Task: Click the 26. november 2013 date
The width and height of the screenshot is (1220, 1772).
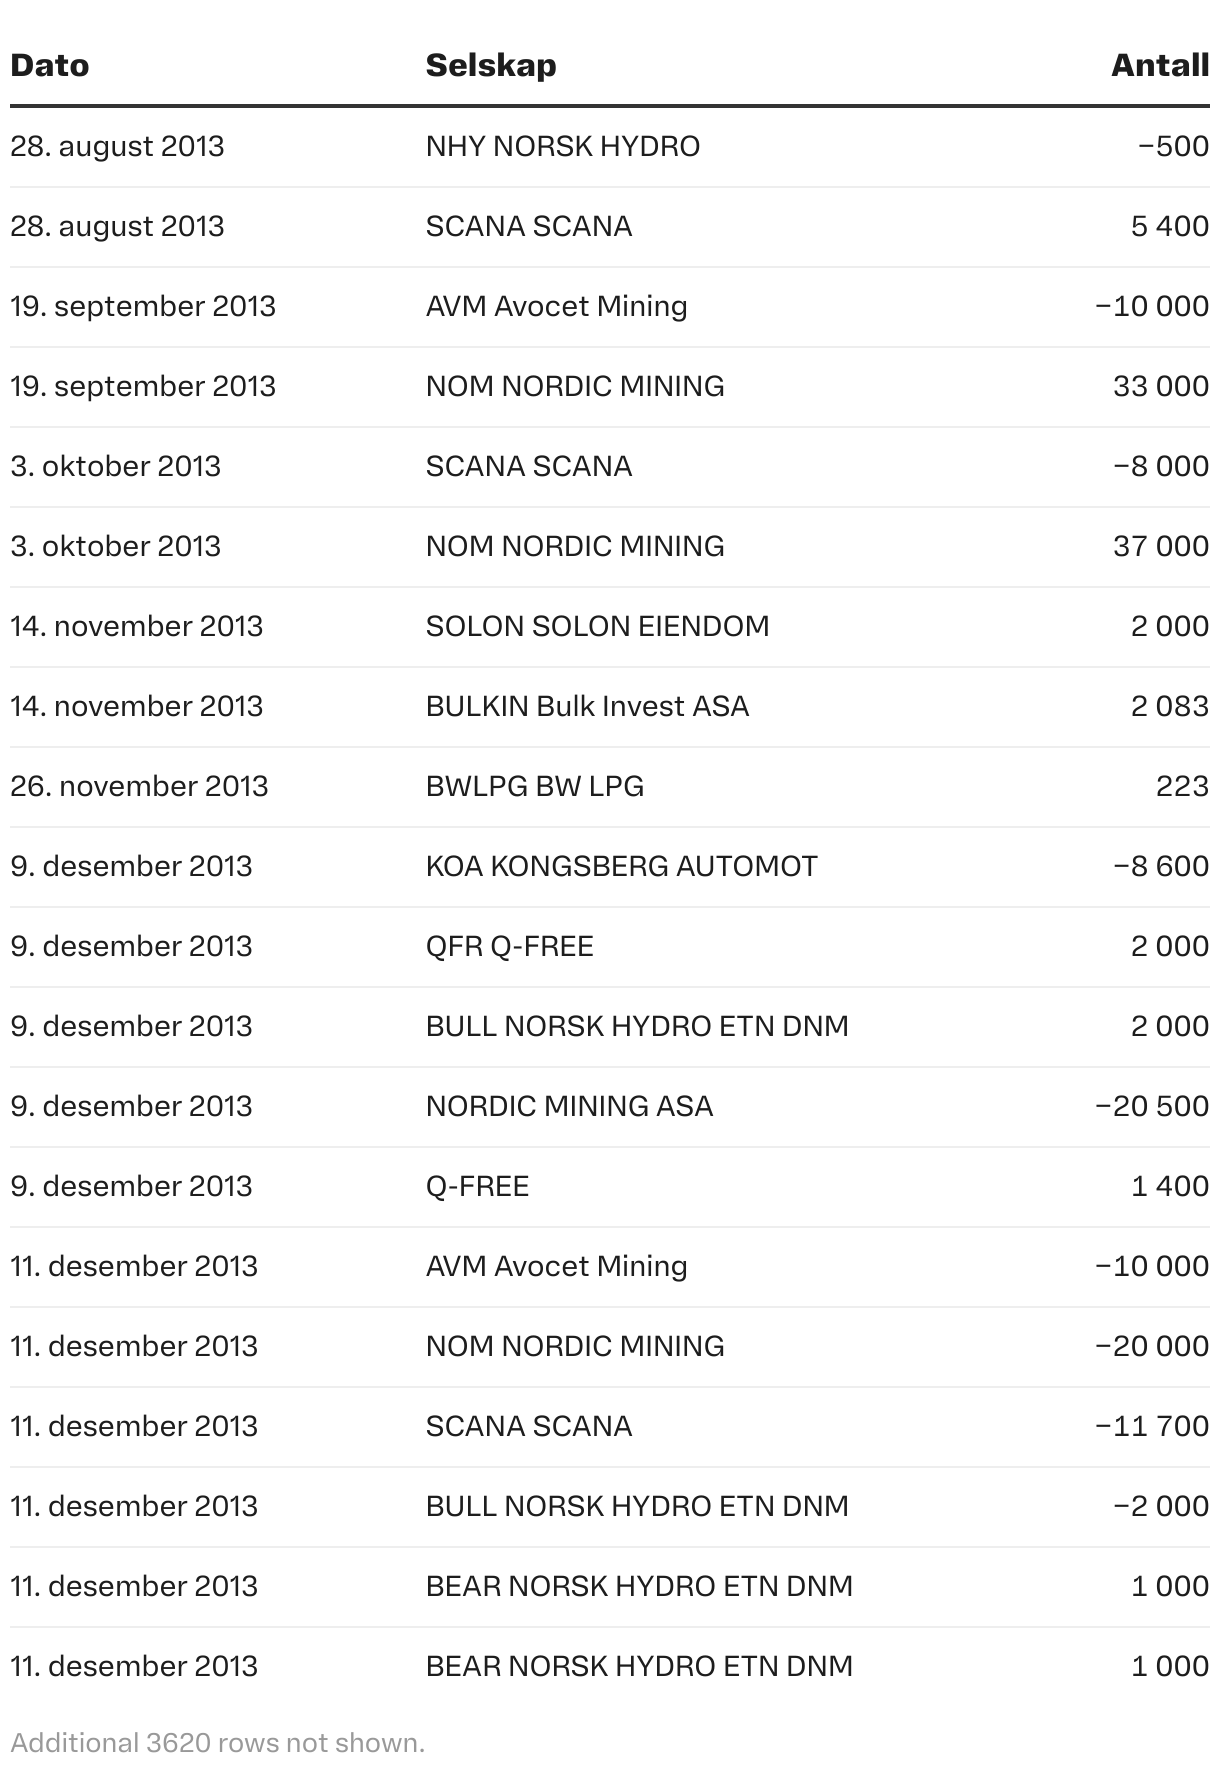Action: pos(139,787)
